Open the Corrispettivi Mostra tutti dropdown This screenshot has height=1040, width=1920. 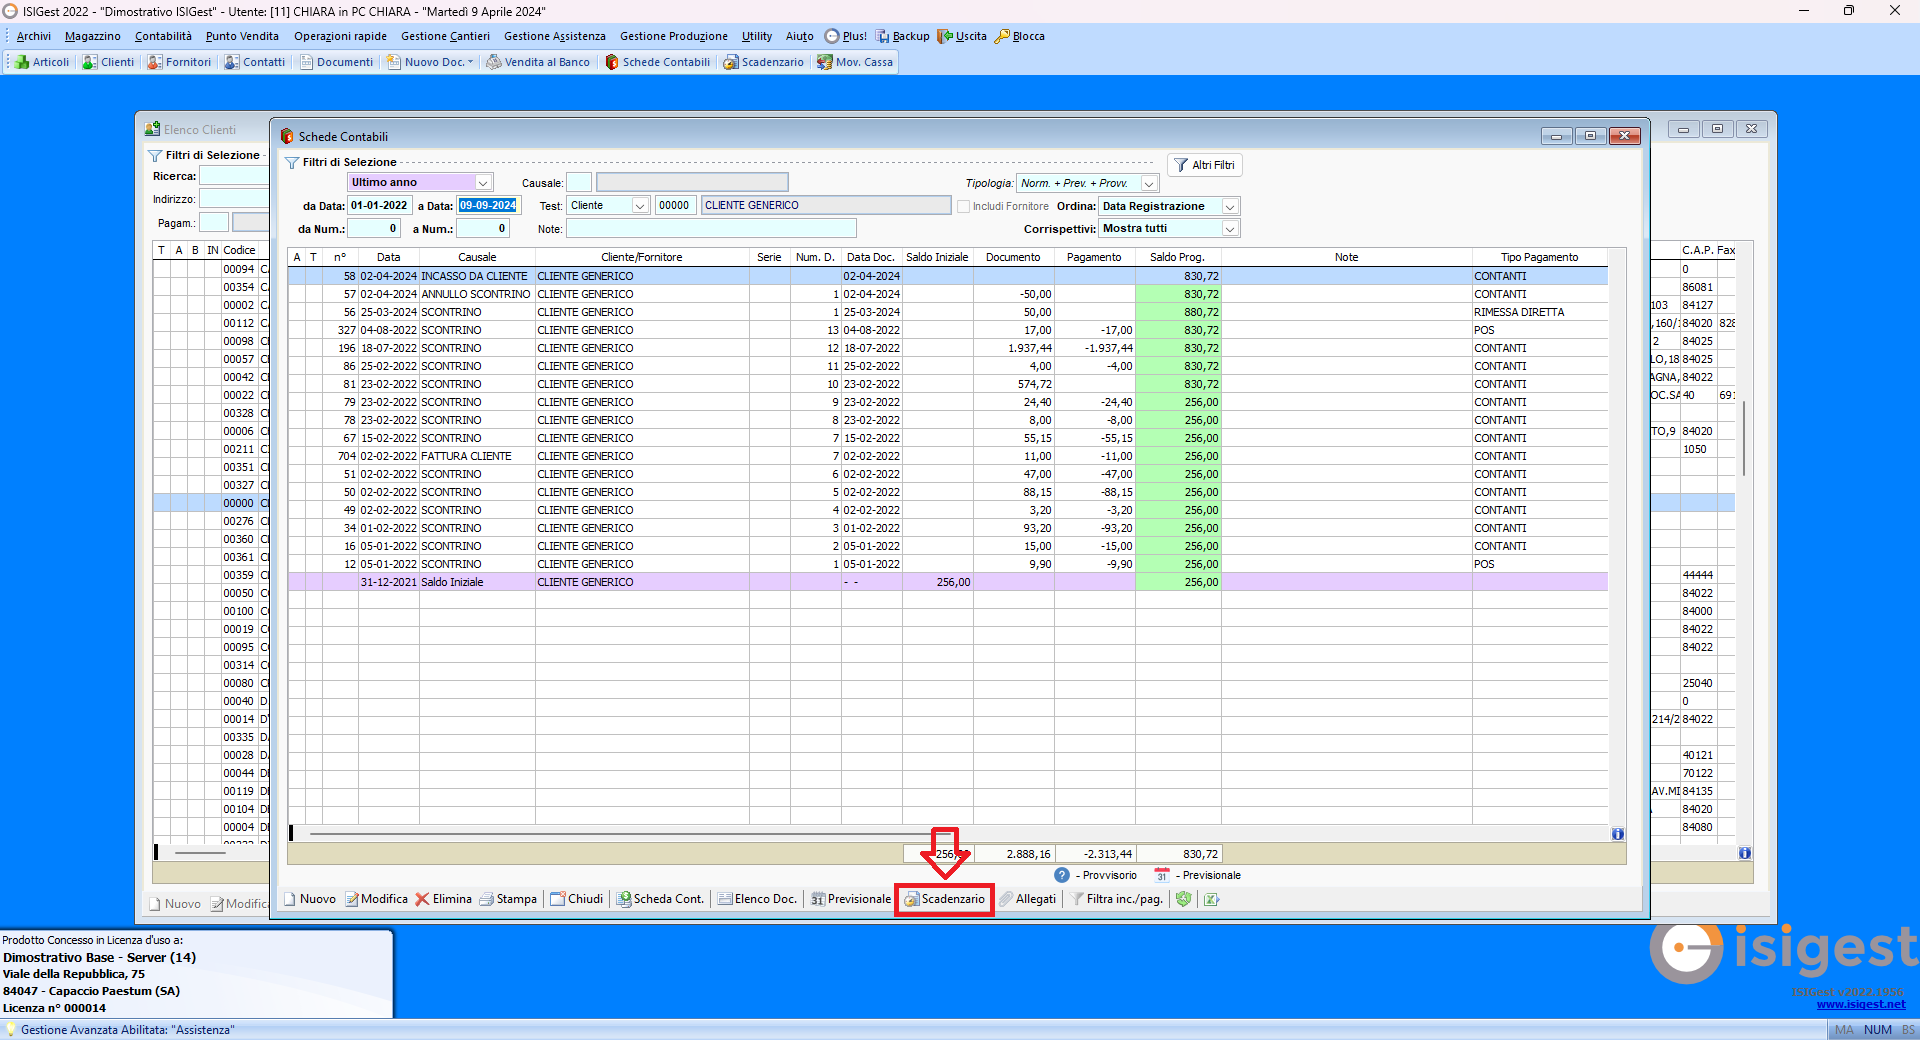[x=1231, y=228]
